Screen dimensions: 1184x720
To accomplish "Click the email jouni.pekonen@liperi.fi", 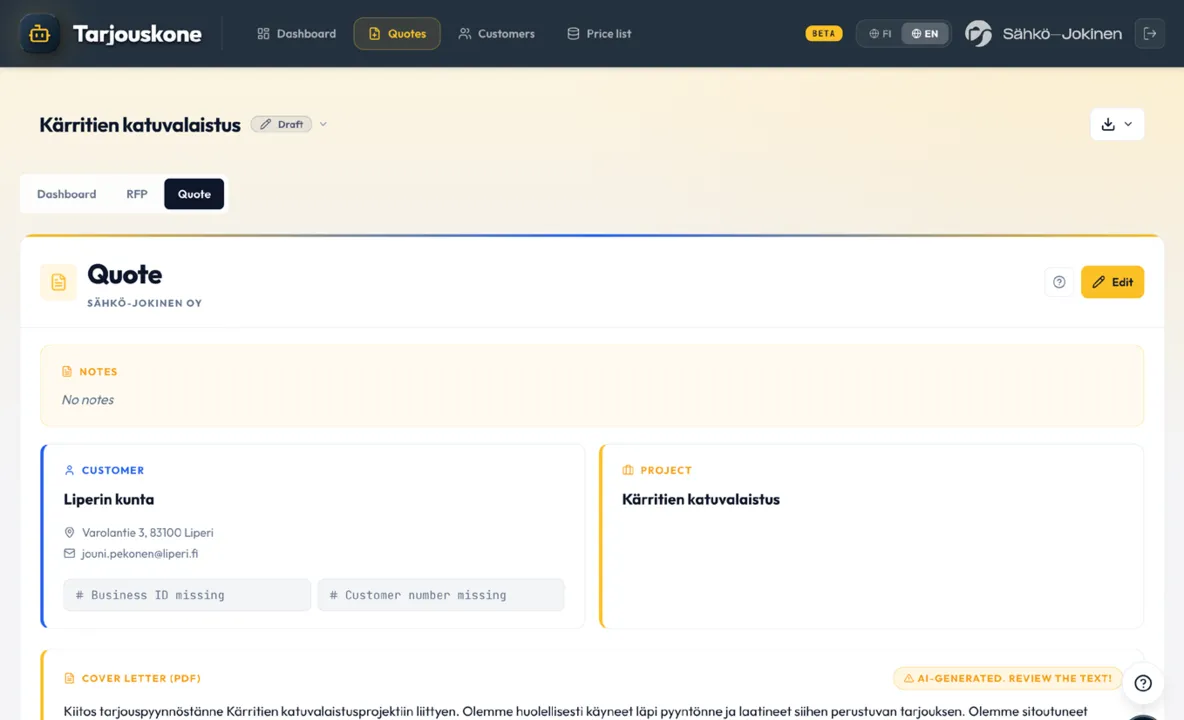I will coord(140,554).
